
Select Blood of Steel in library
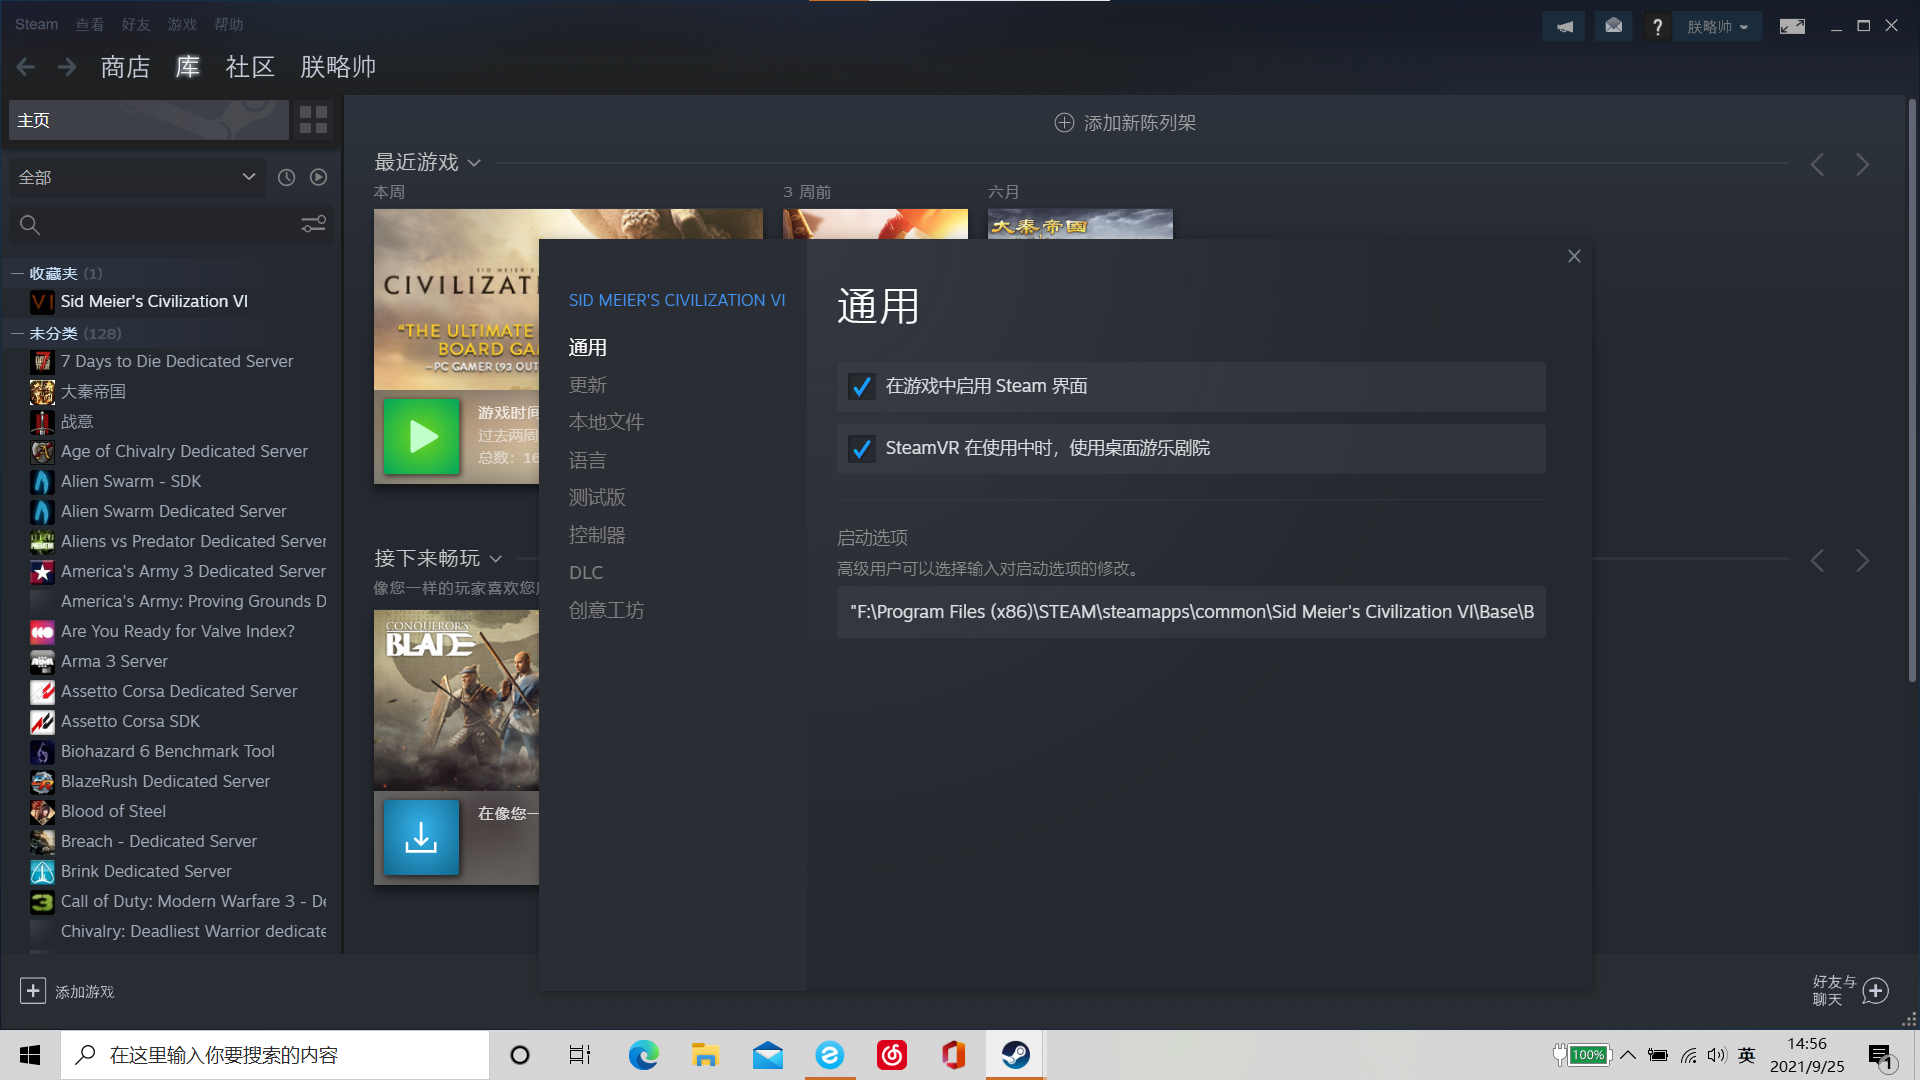pos(113,811)
